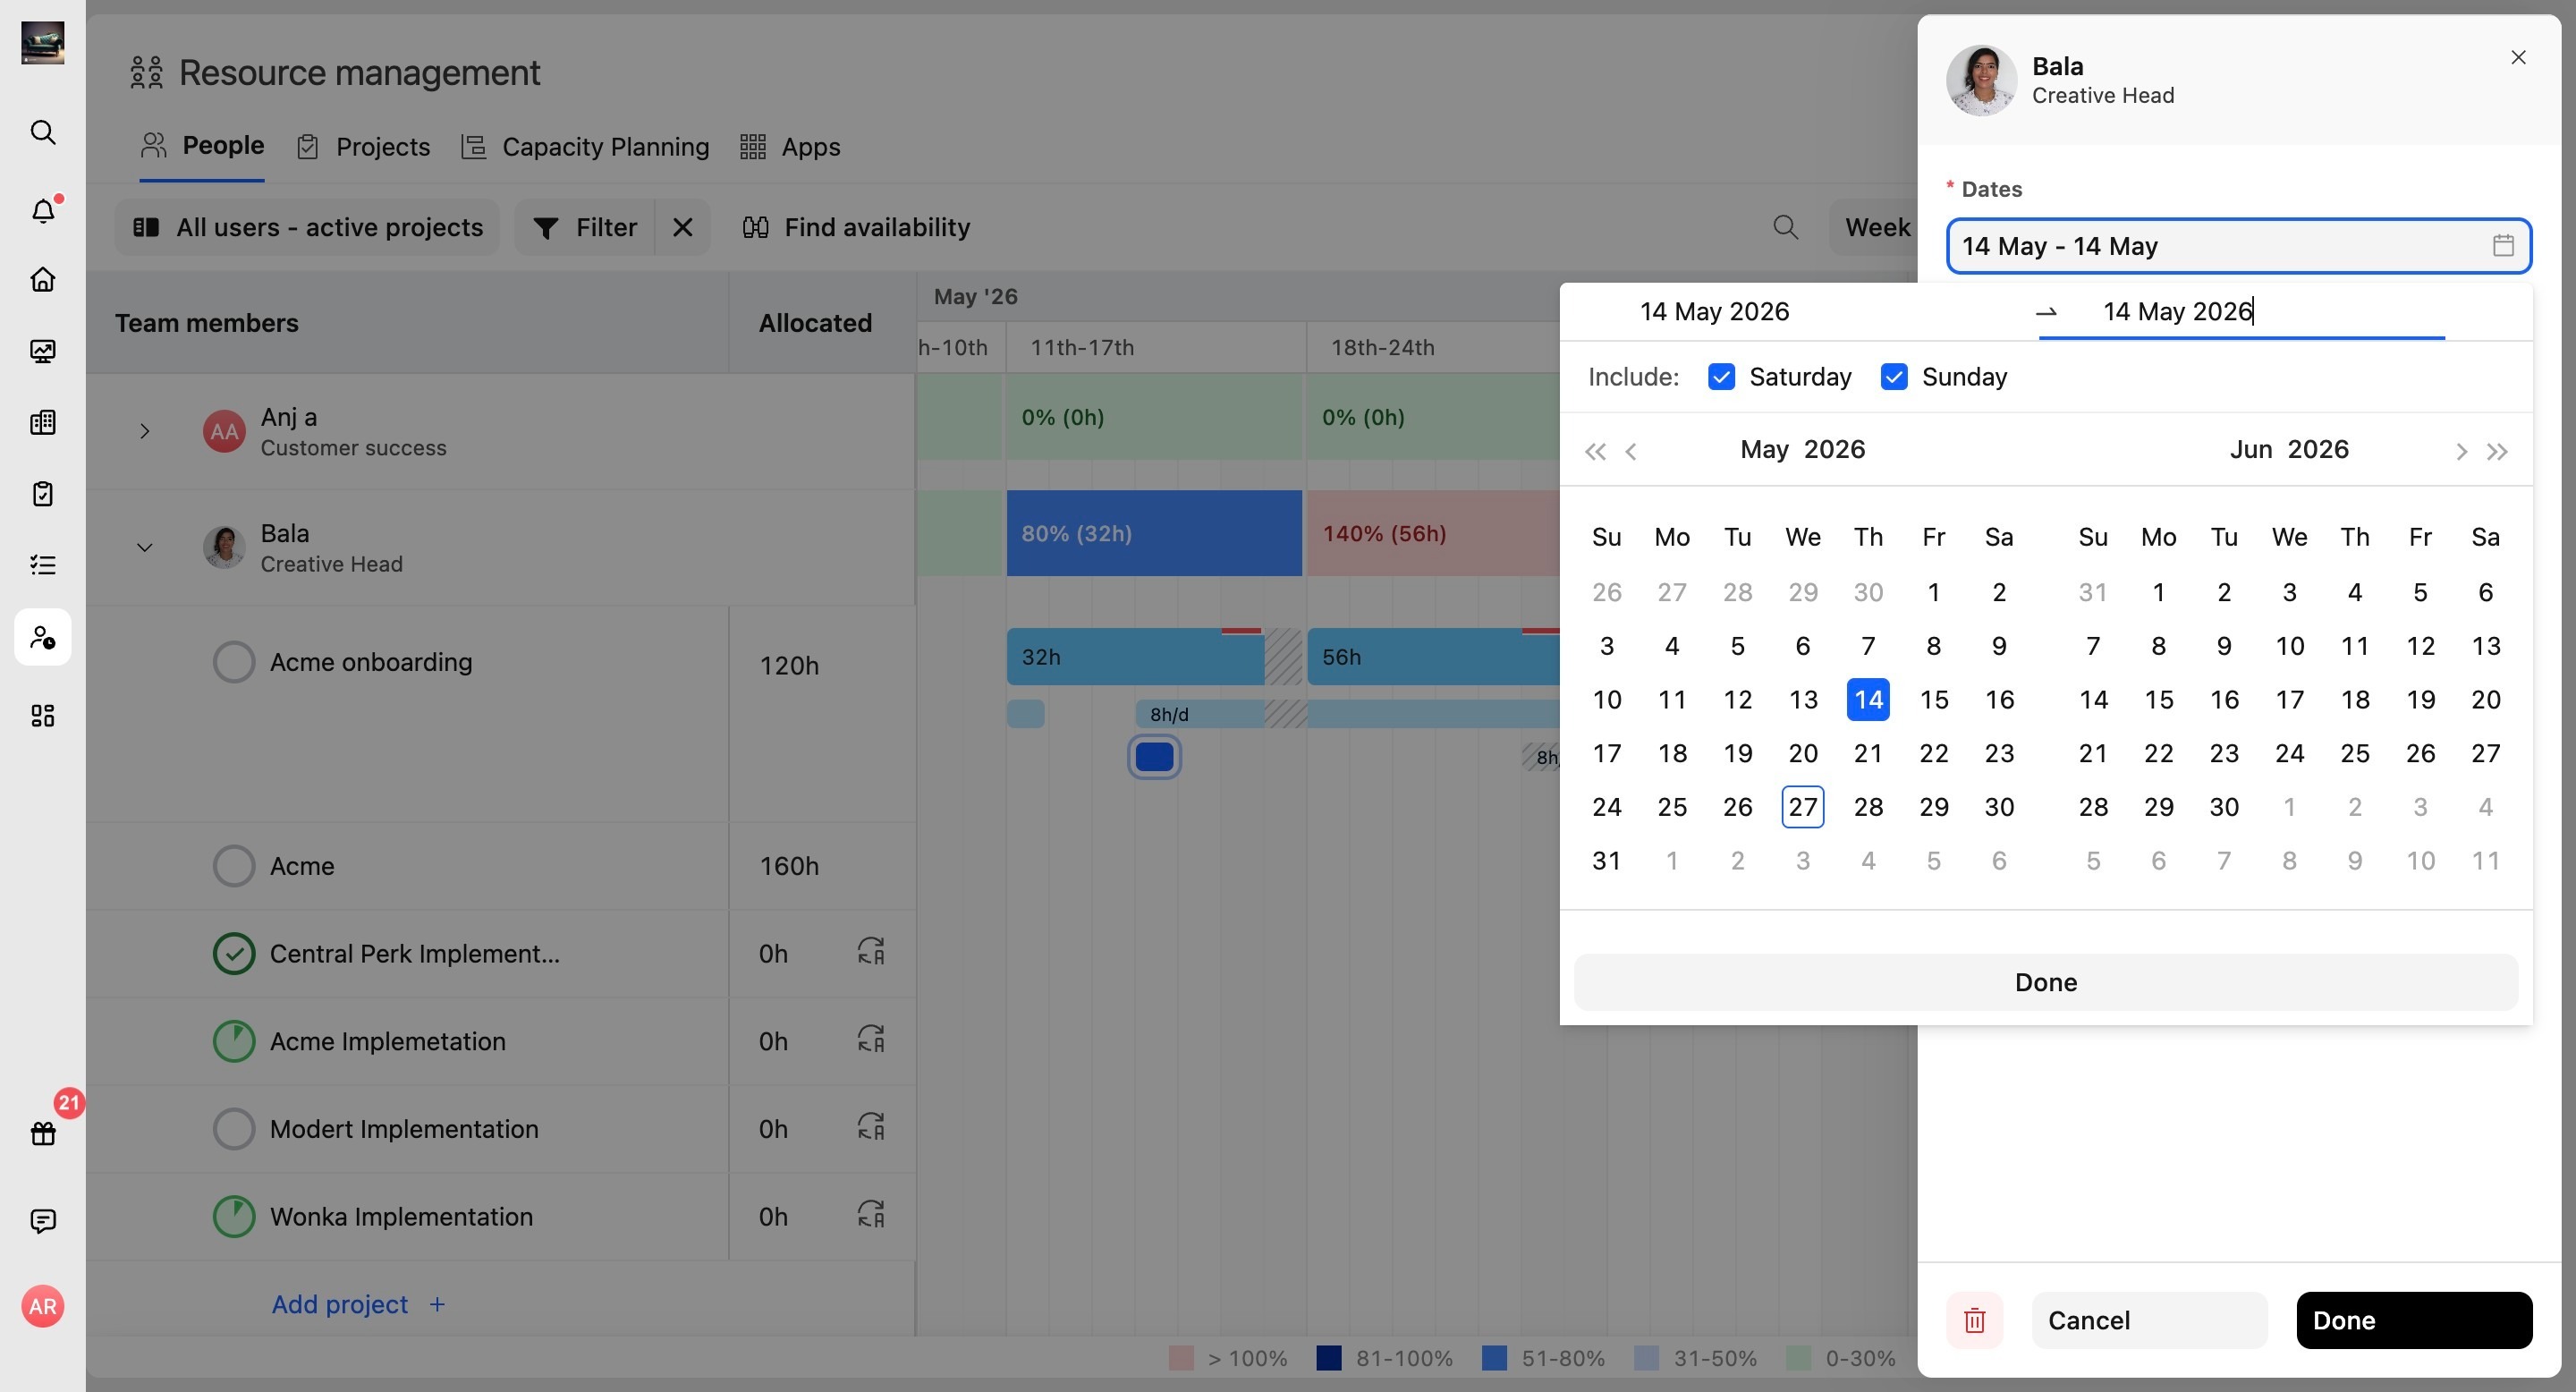Select June 15 in the calendar
Viewport: 2576px width, 1392px height.
[x=2159, y=700]
